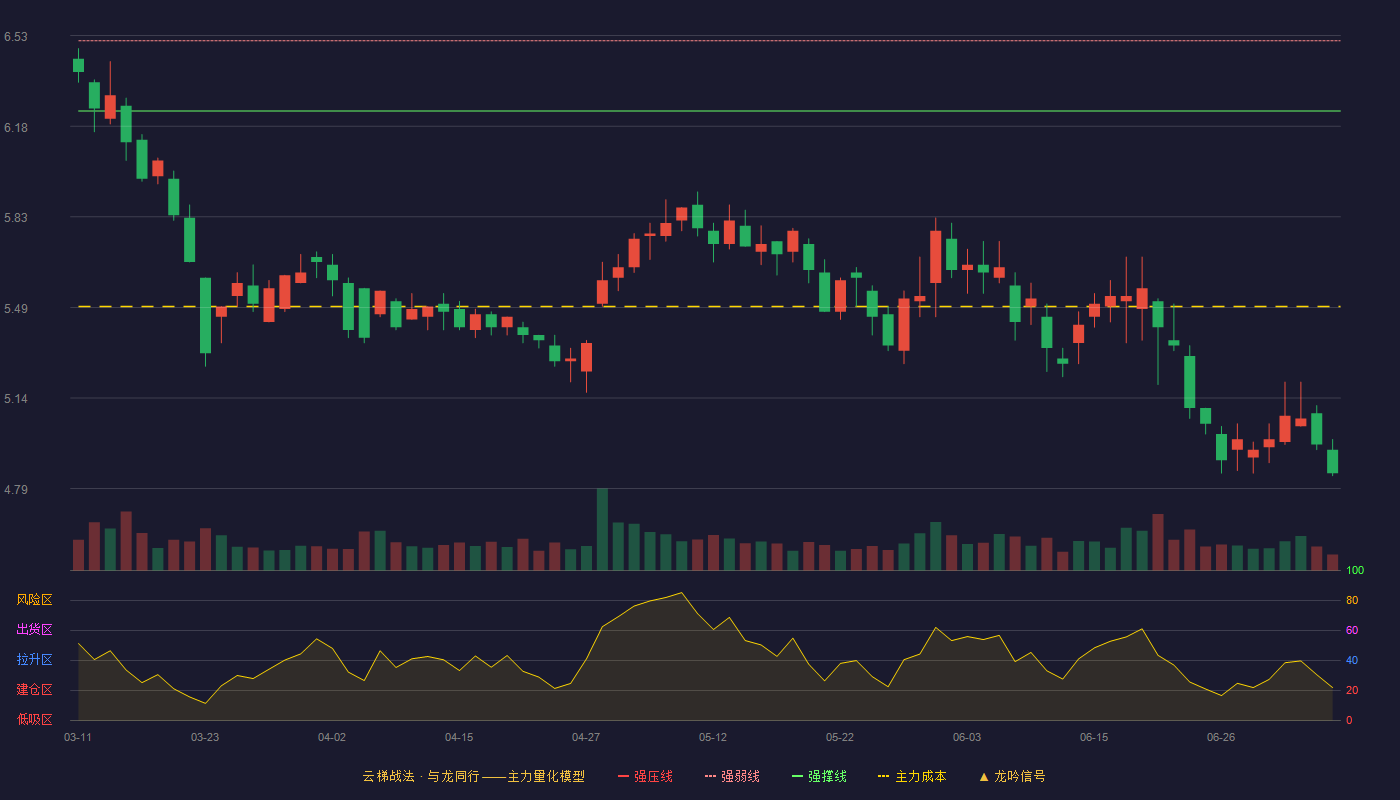Click the 40 indicator axis value

coord(1352,660)
